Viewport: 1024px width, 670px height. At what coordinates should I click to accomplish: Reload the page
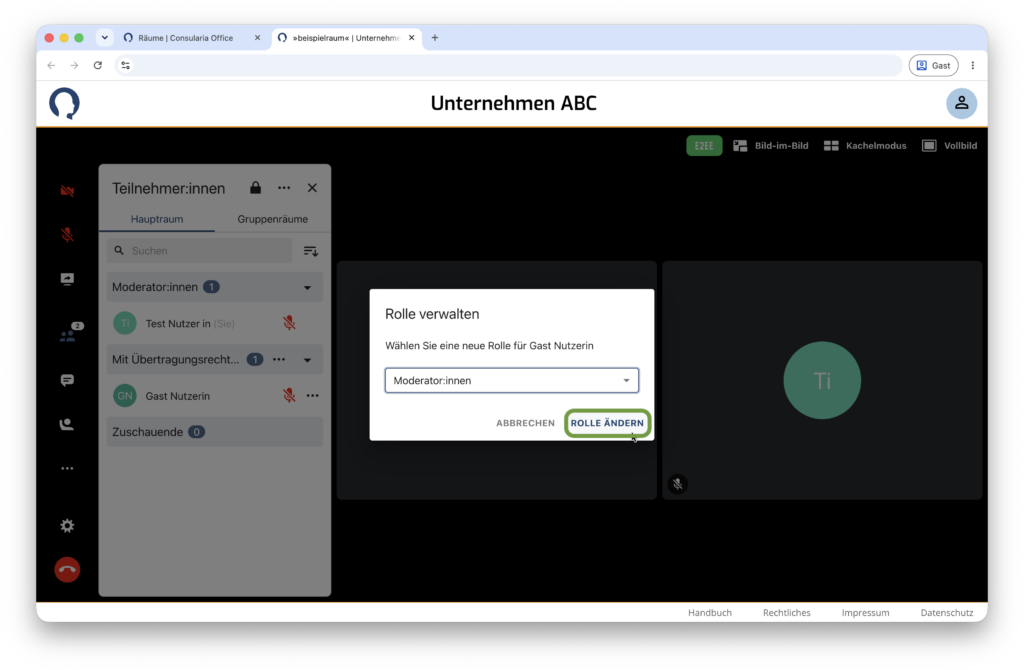point(98,65)
